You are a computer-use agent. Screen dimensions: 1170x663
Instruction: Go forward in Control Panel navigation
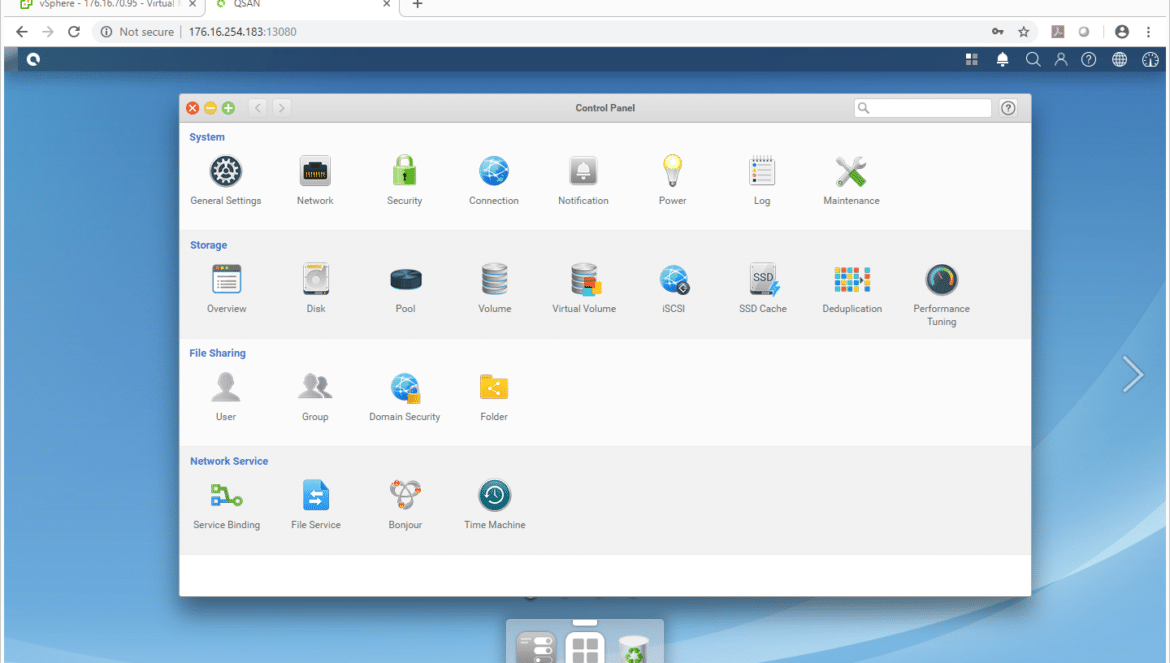pos(281,108)
